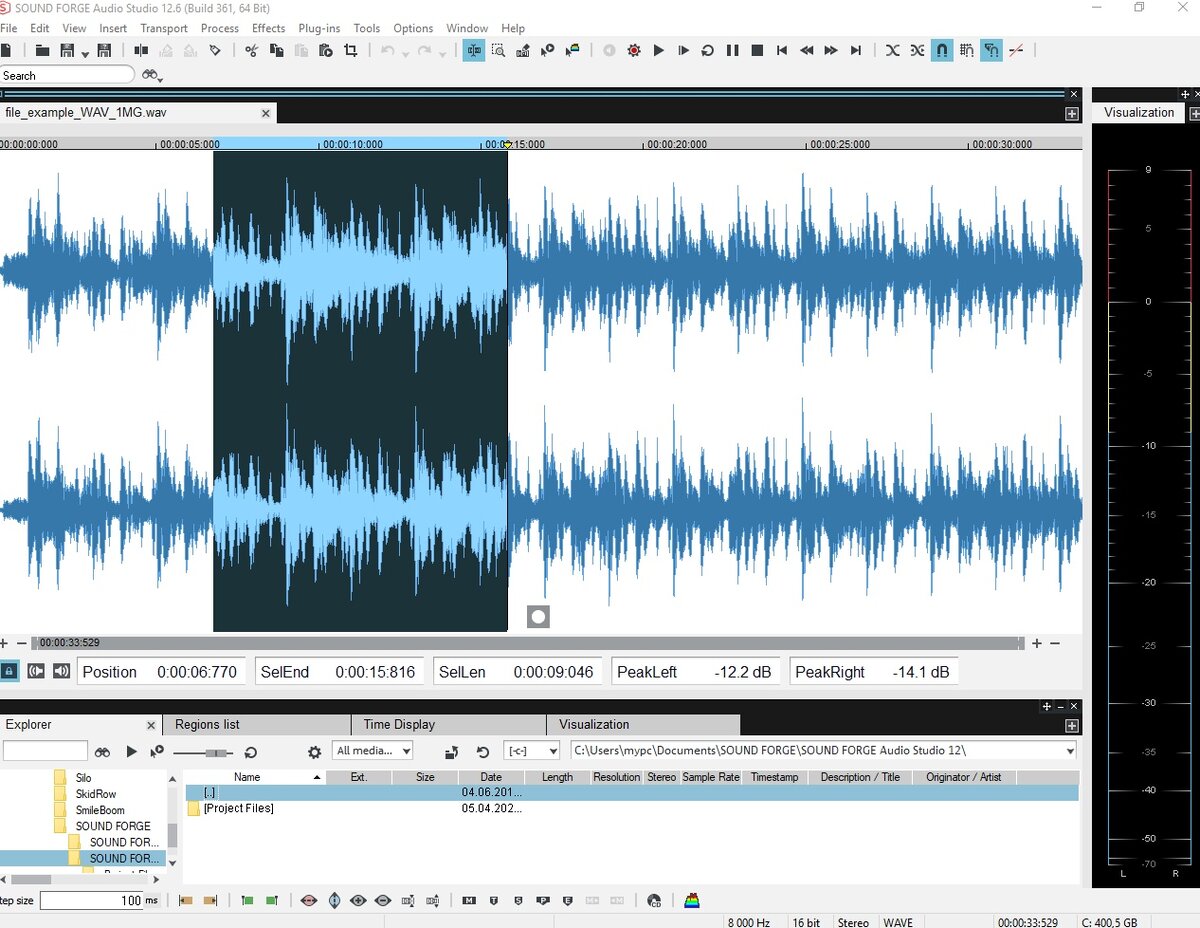Click the Stop button
The height and width of the screenshot is (928, 1200).
[x=757, y=50]
